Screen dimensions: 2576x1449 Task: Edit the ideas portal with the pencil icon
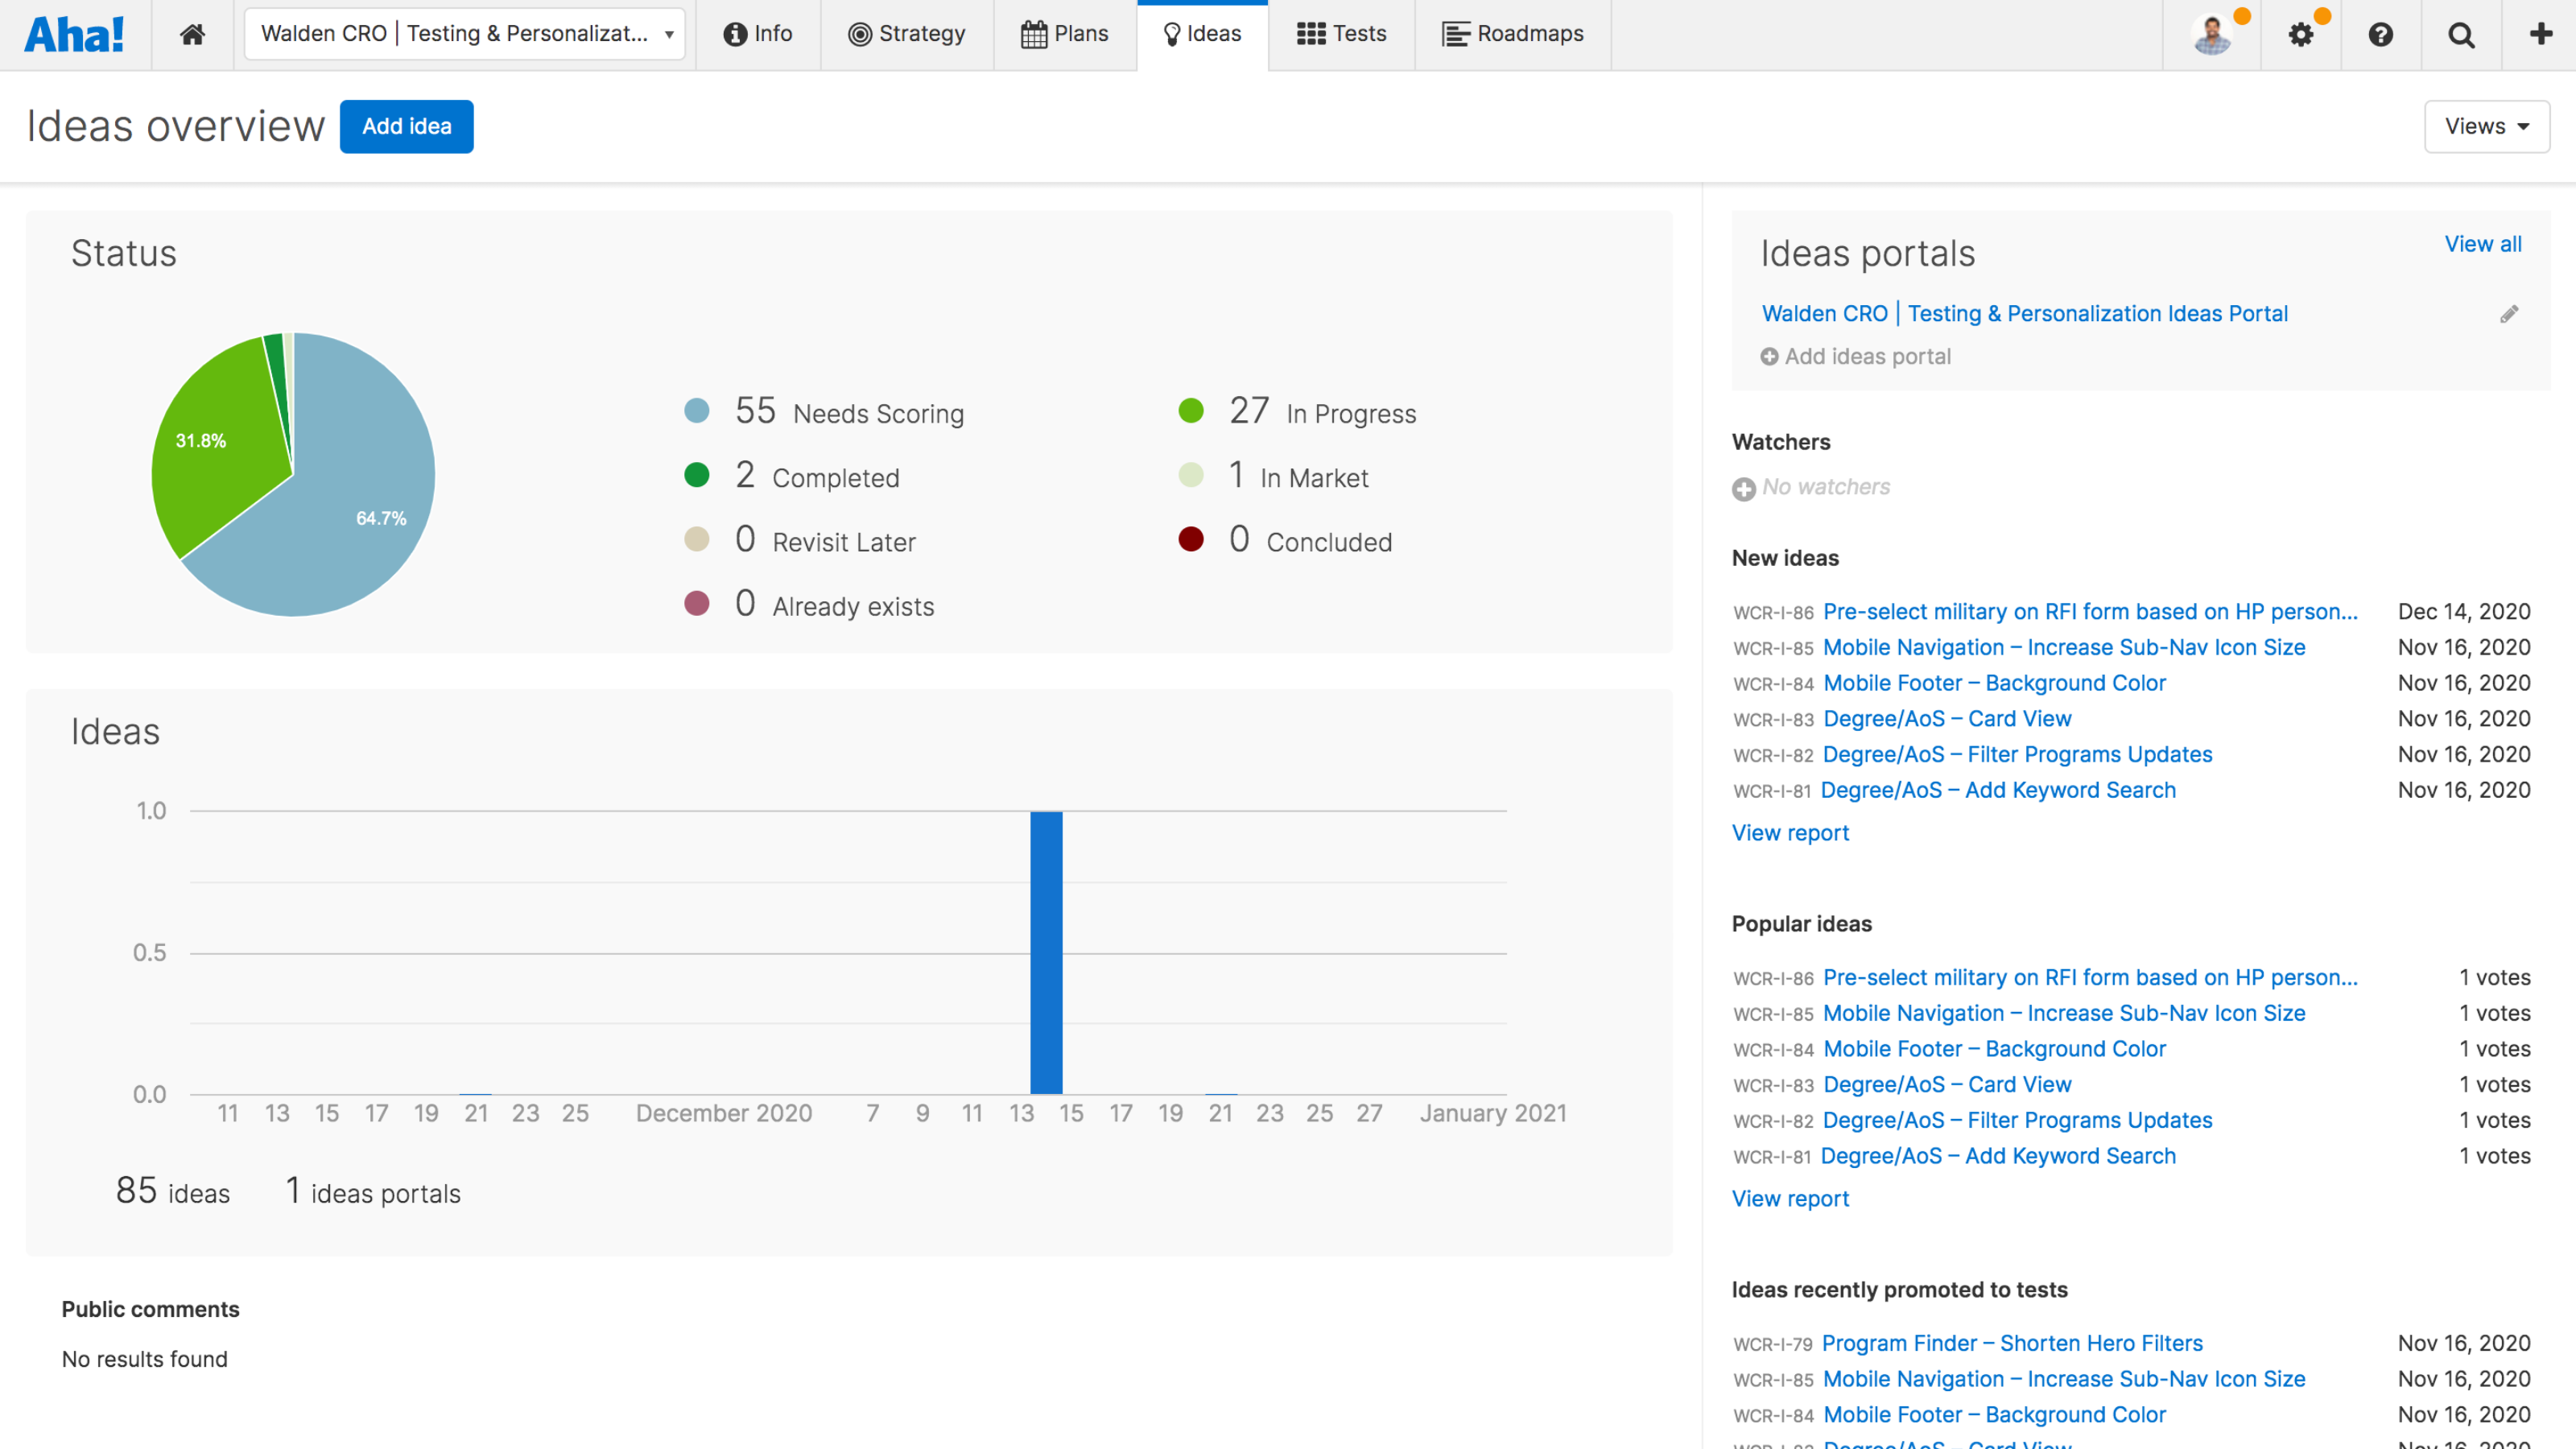(2509, 314)
